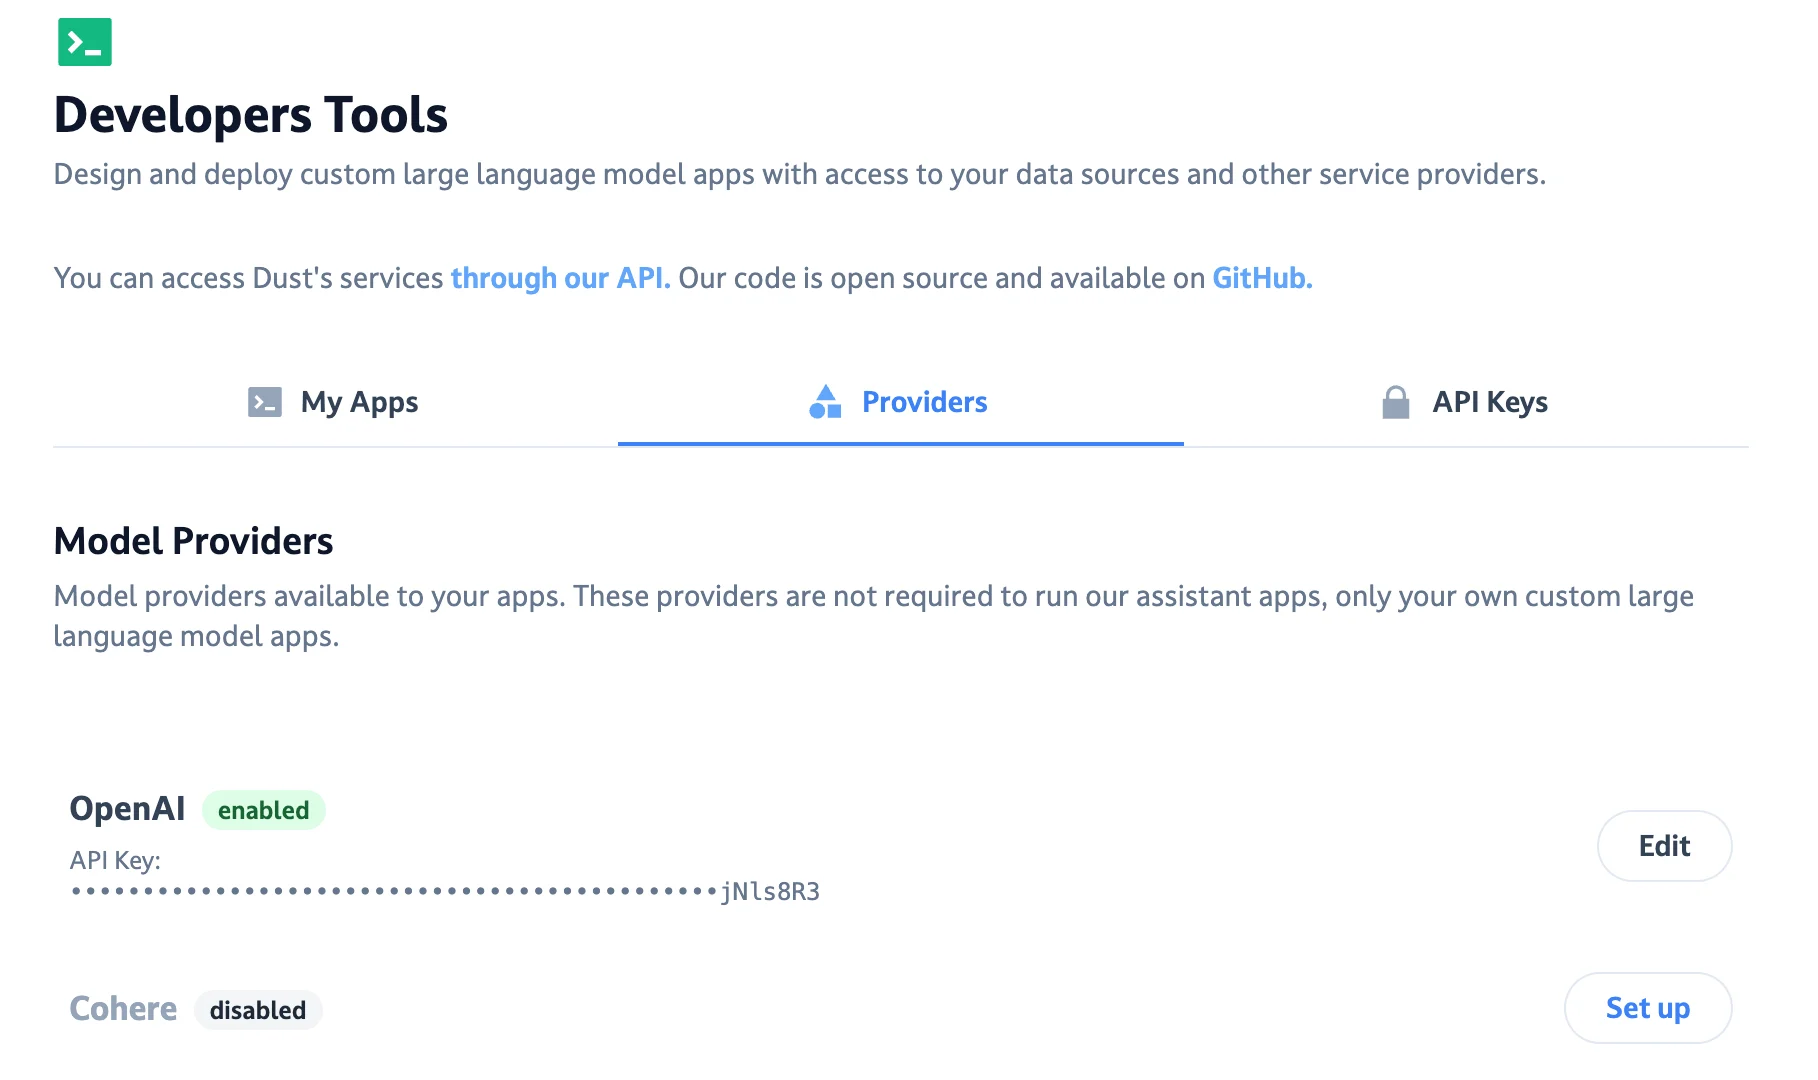Click Set up for Cohere
The width and height of the screenshot is (1818, 1080).
tap(1647, 1008)
